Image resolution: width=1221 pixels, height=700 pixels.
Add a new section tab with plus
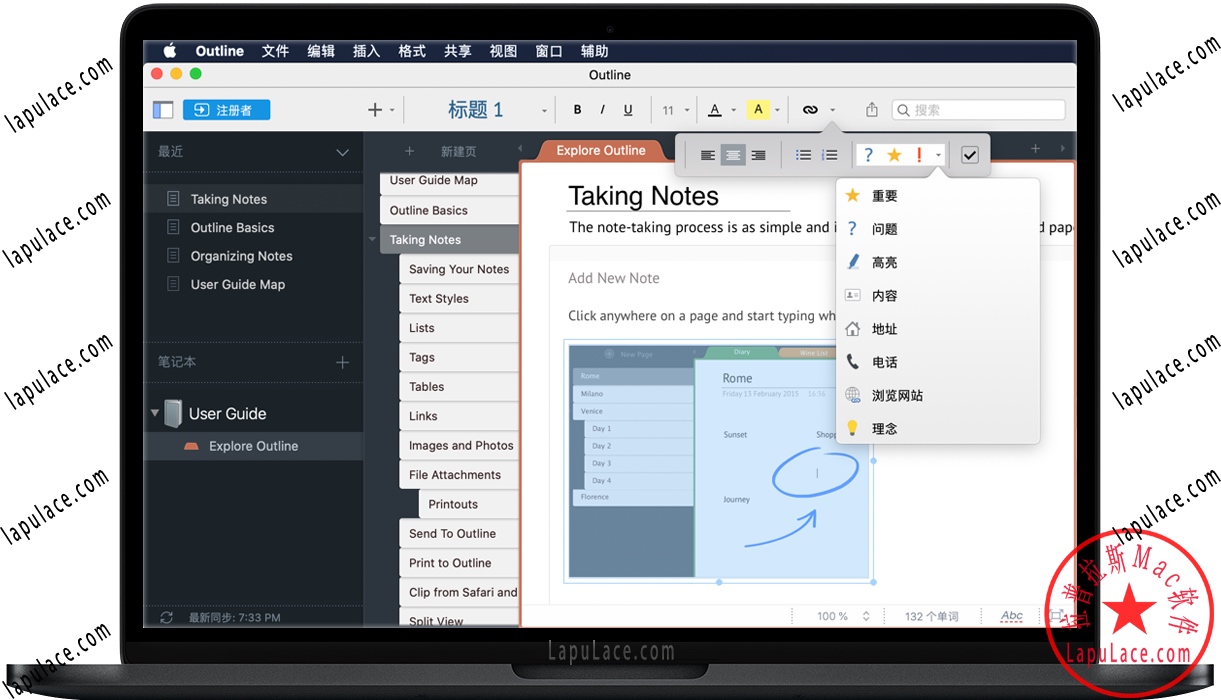click(1036, 148)
